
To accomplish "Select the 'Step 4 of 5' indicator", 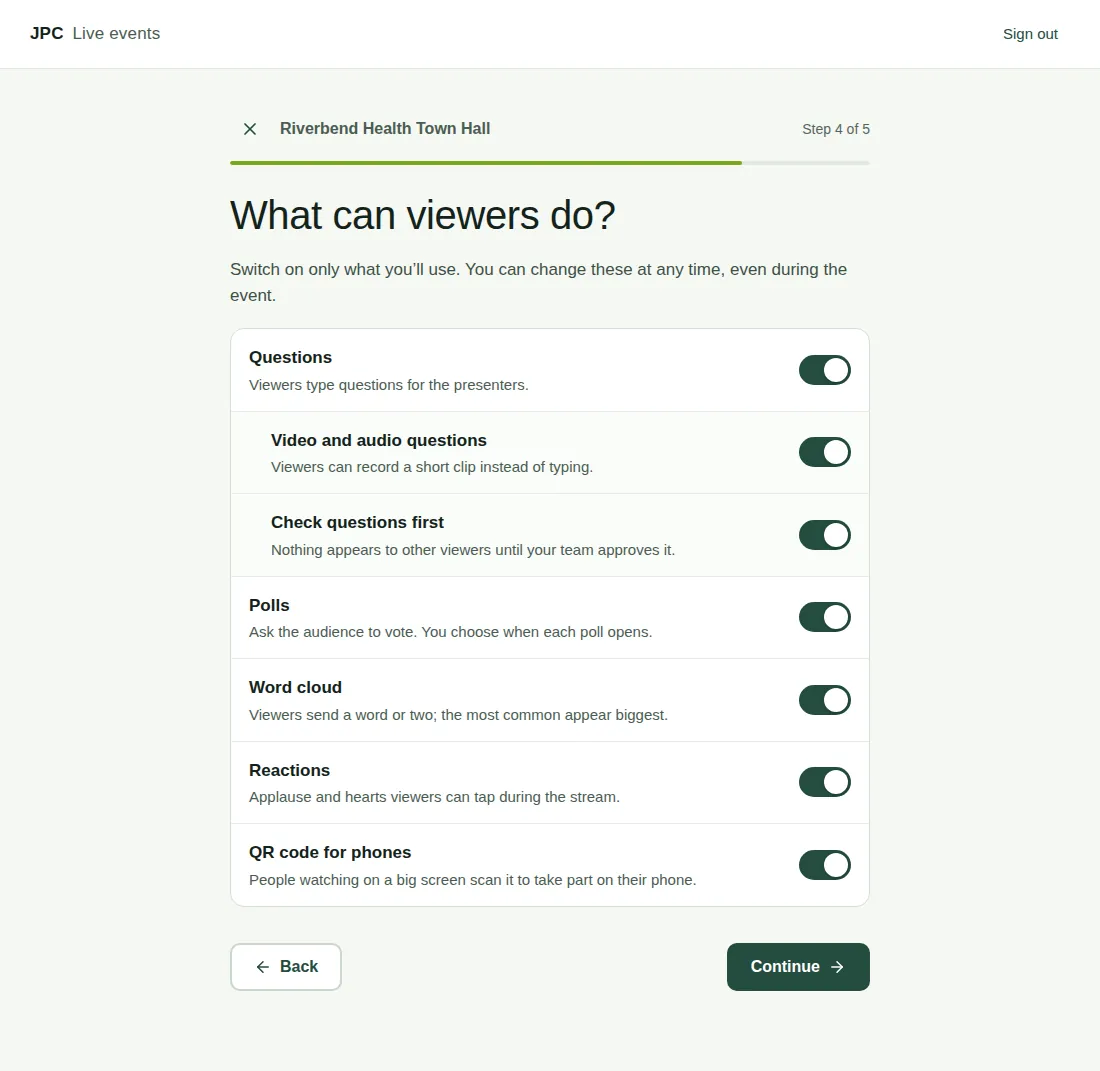I will coord(836,129).
